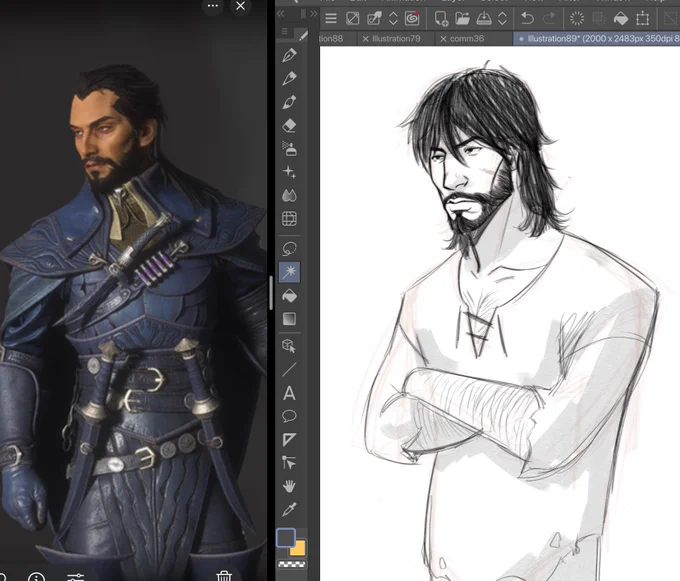Delete photo with trash icon

point(224,576)
